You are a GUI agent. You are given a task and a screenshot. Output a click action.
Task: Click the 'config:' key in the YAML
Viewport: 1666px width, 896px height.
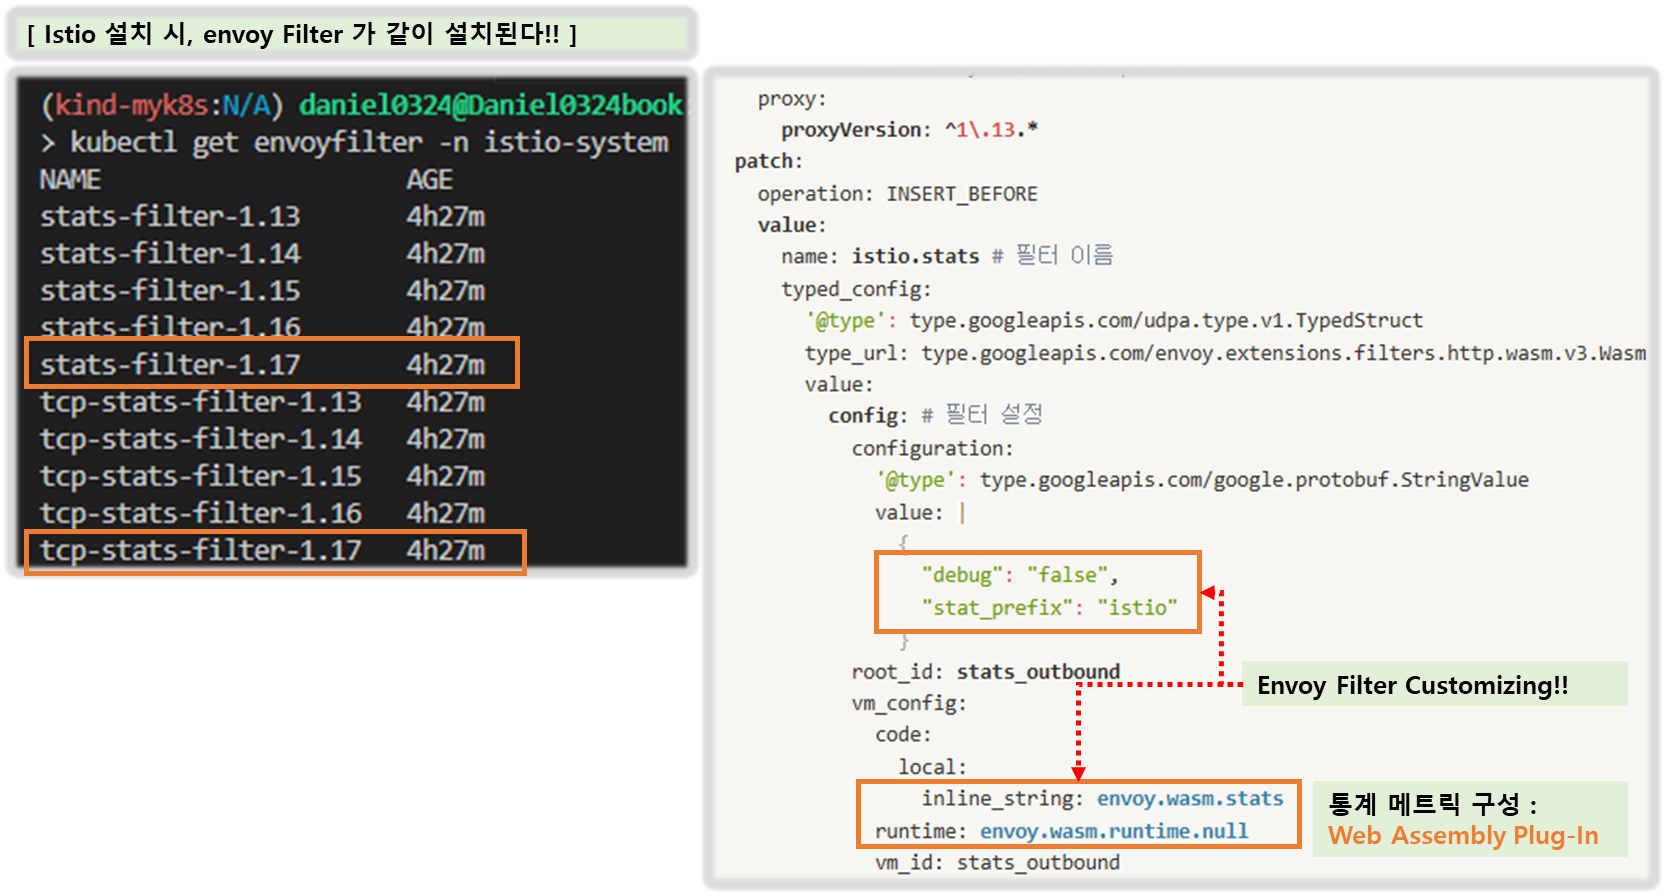(x=868, y=416)
